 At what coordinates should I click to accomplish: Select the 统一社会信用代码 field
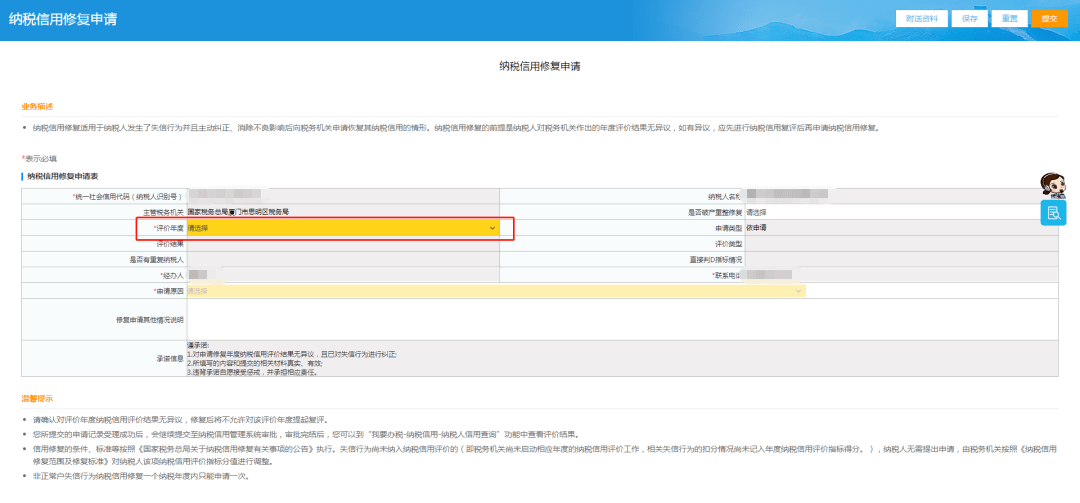341,197
